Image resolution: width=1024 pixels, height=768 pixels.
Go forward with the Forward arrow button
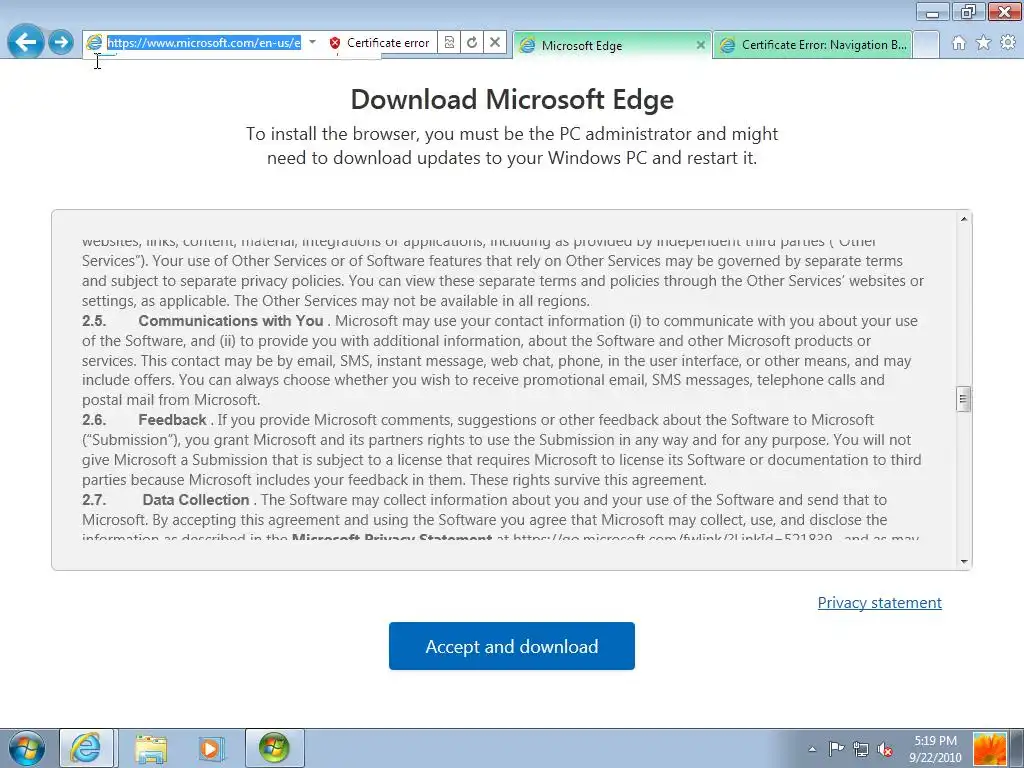tap(61, 42)
